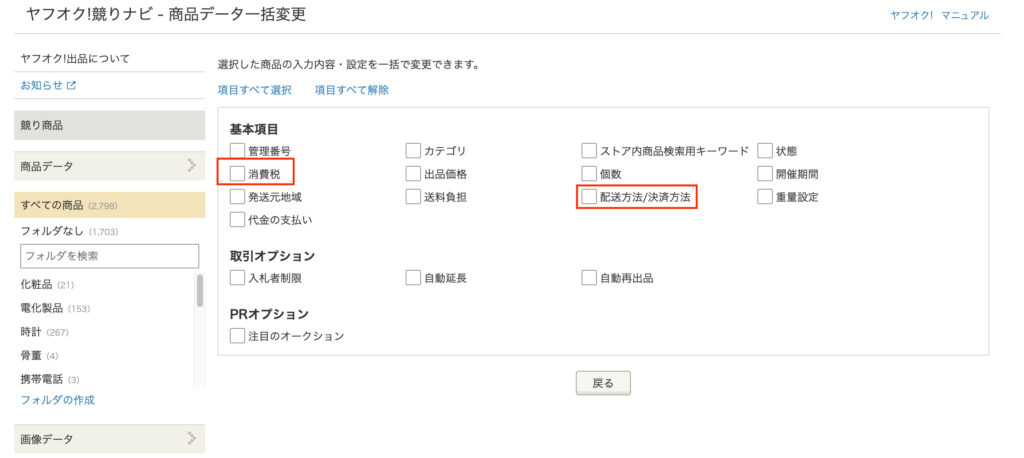Open the お知らせ external link icon
This screenshot has height=458, width=1024.
pos(71,86)
